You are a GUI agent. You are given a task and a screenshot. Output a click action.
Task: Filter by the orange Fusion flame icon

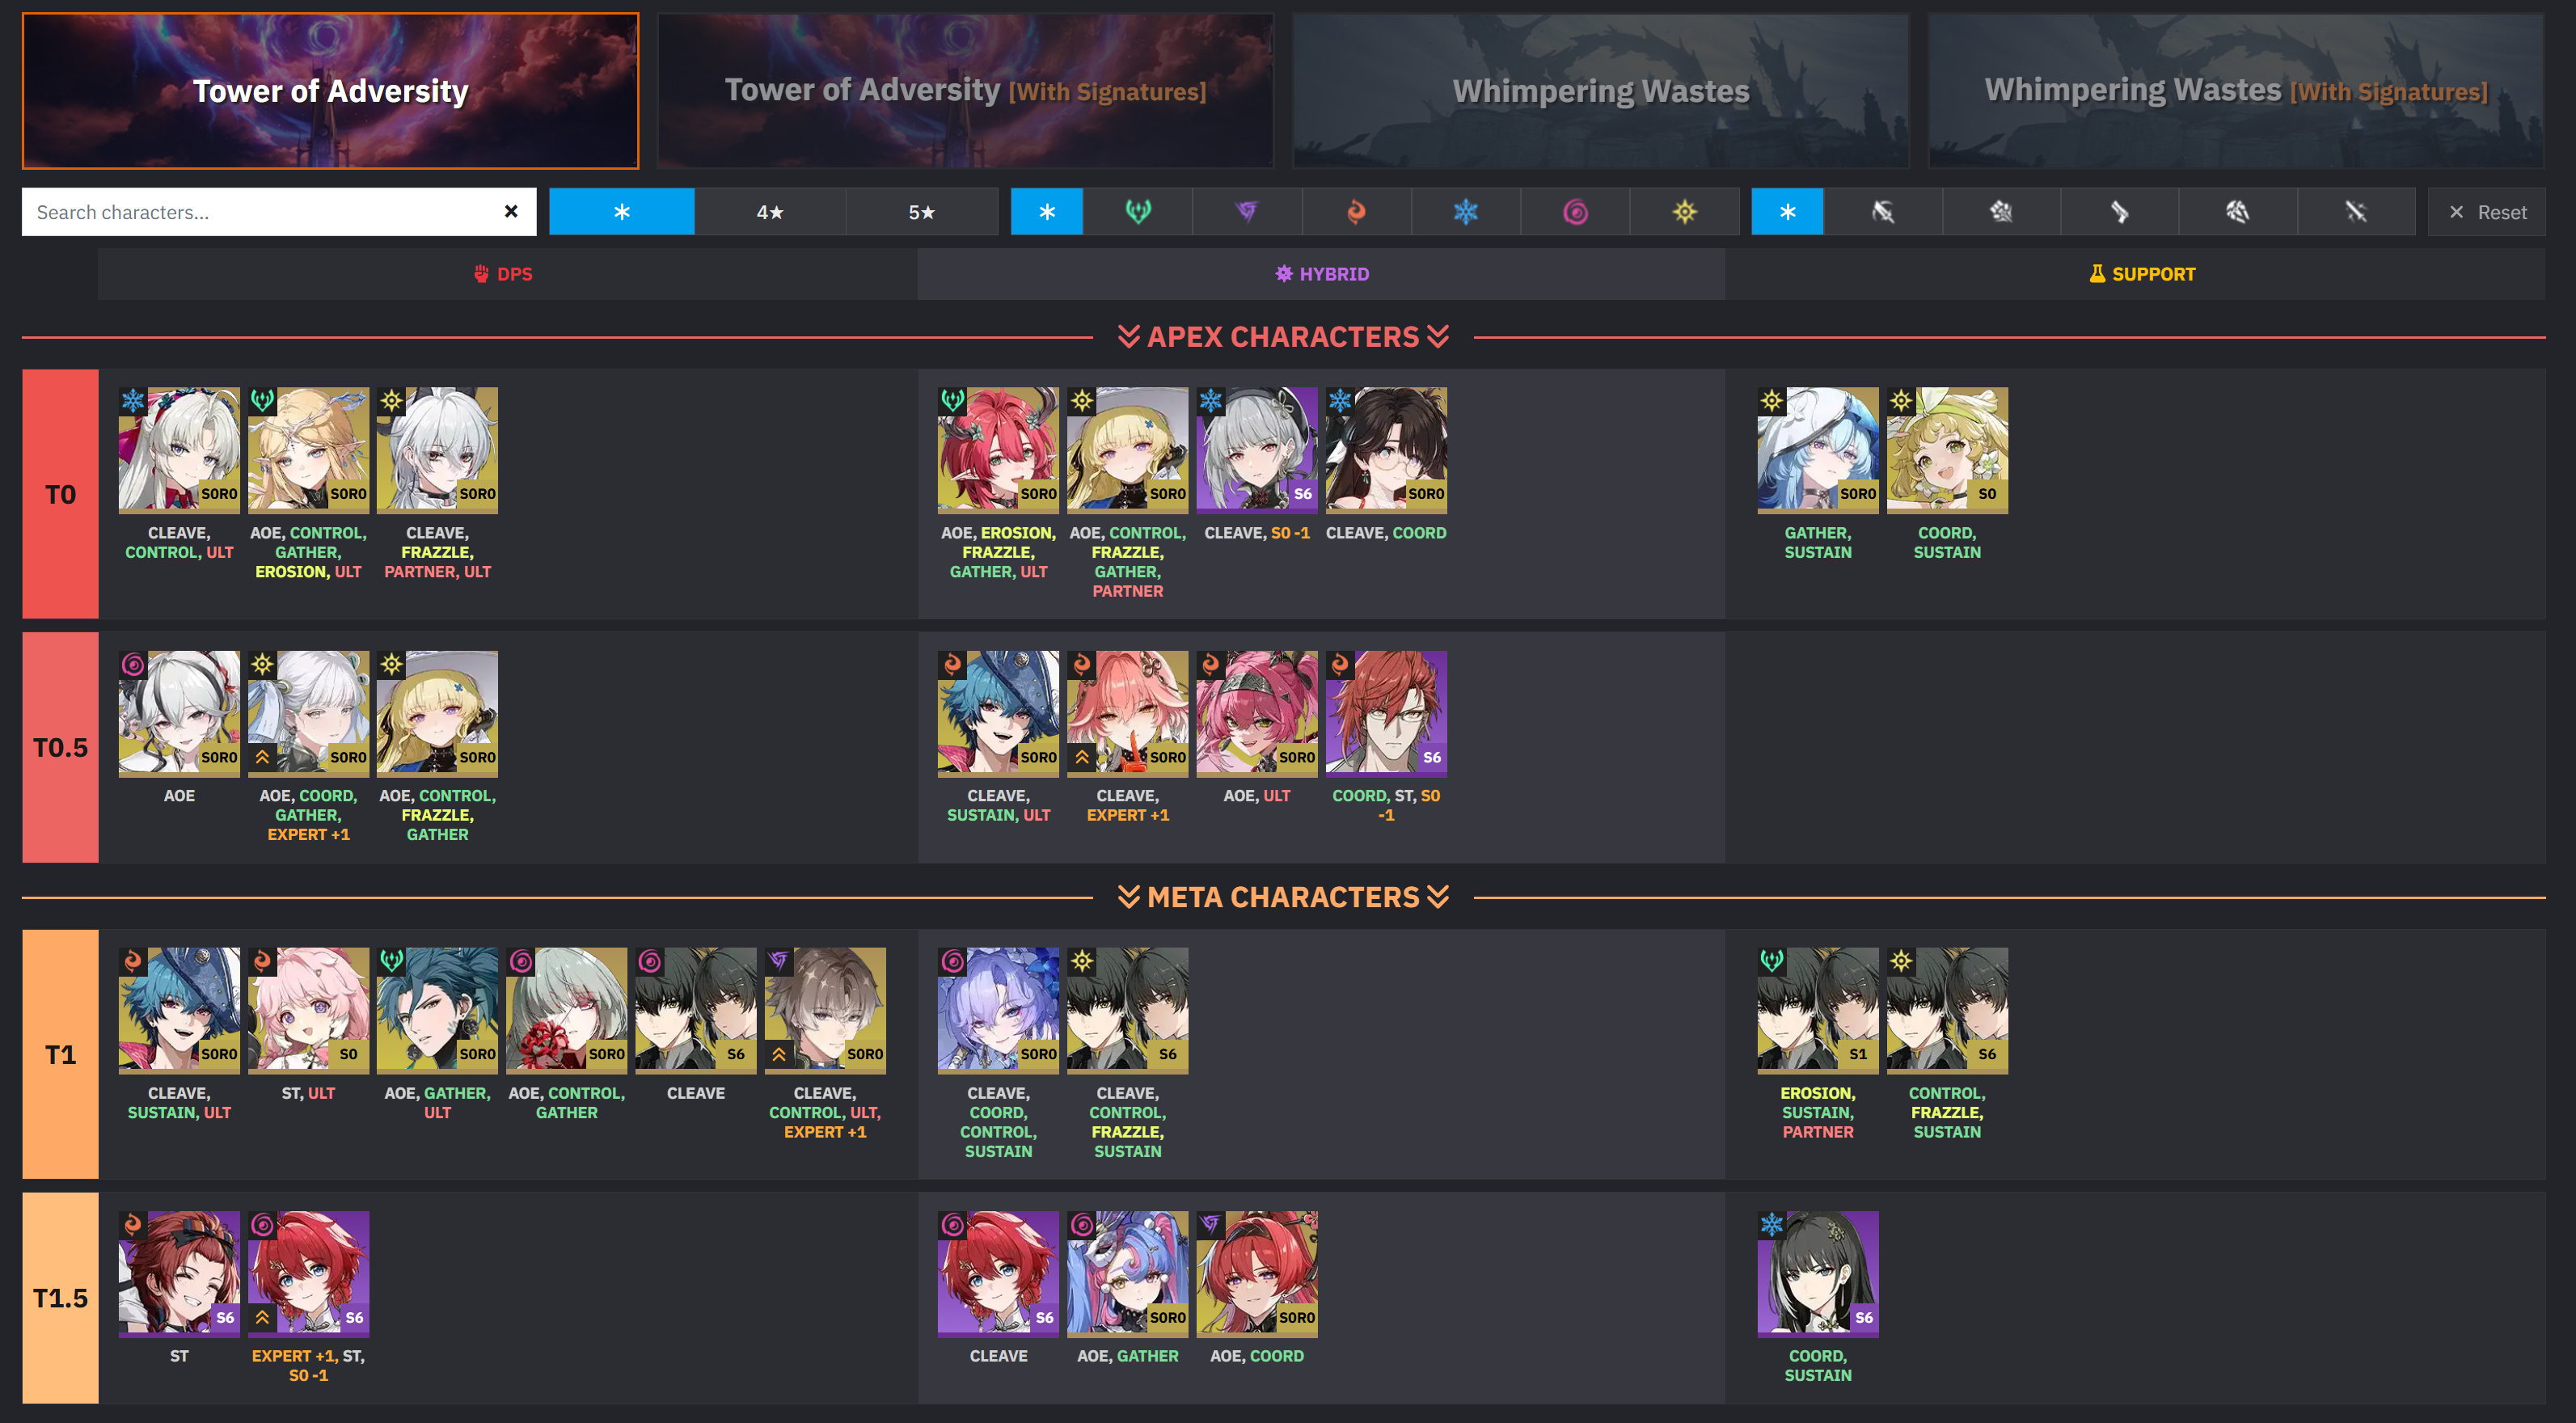point(1356,212)
